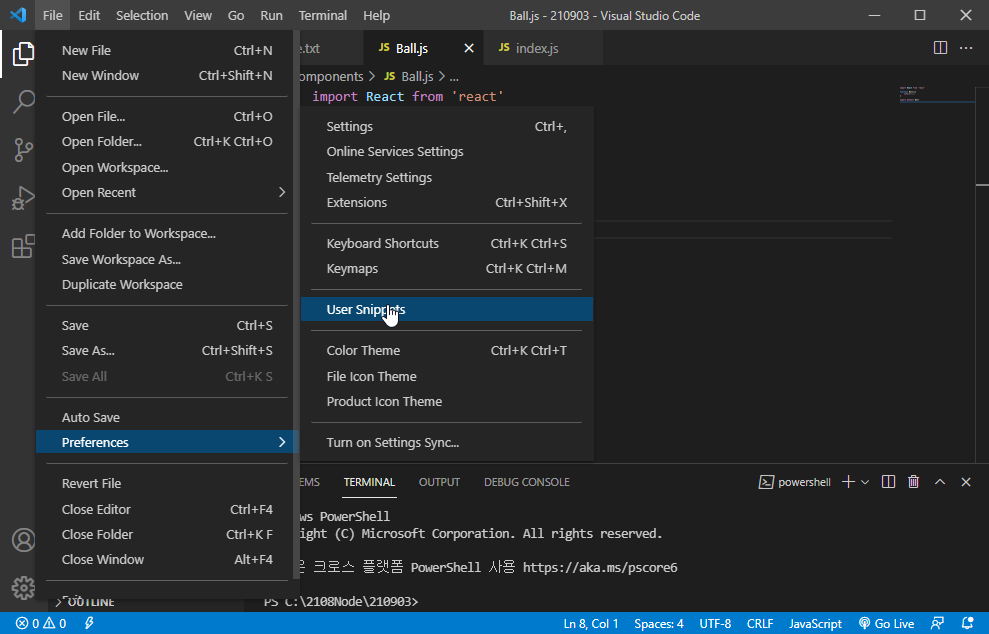Open the Accounts icon in the activity bar

(x=23, y=541)
